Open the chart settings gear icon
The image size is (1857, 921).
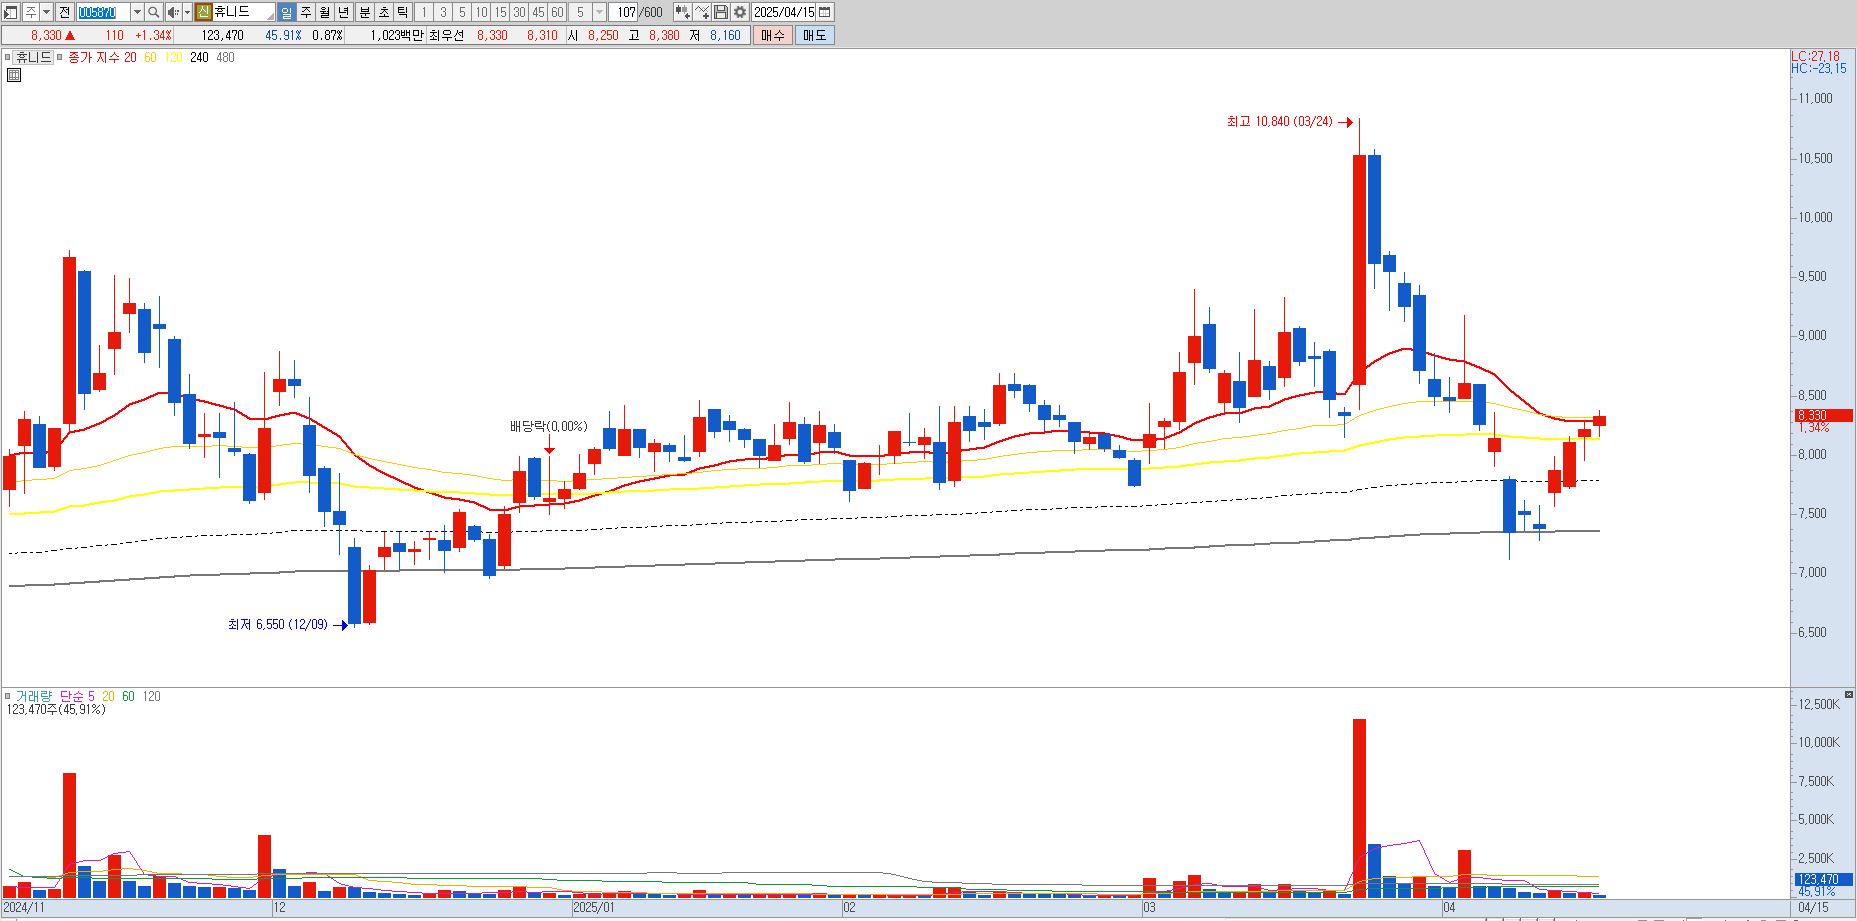[x=739, y=12]
